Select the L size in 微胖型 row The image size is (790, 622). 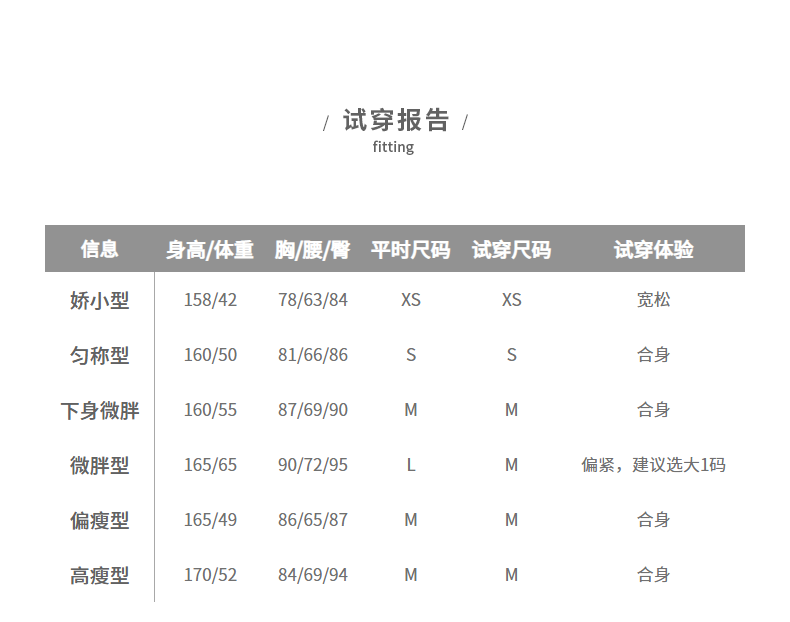click(410, 465)
